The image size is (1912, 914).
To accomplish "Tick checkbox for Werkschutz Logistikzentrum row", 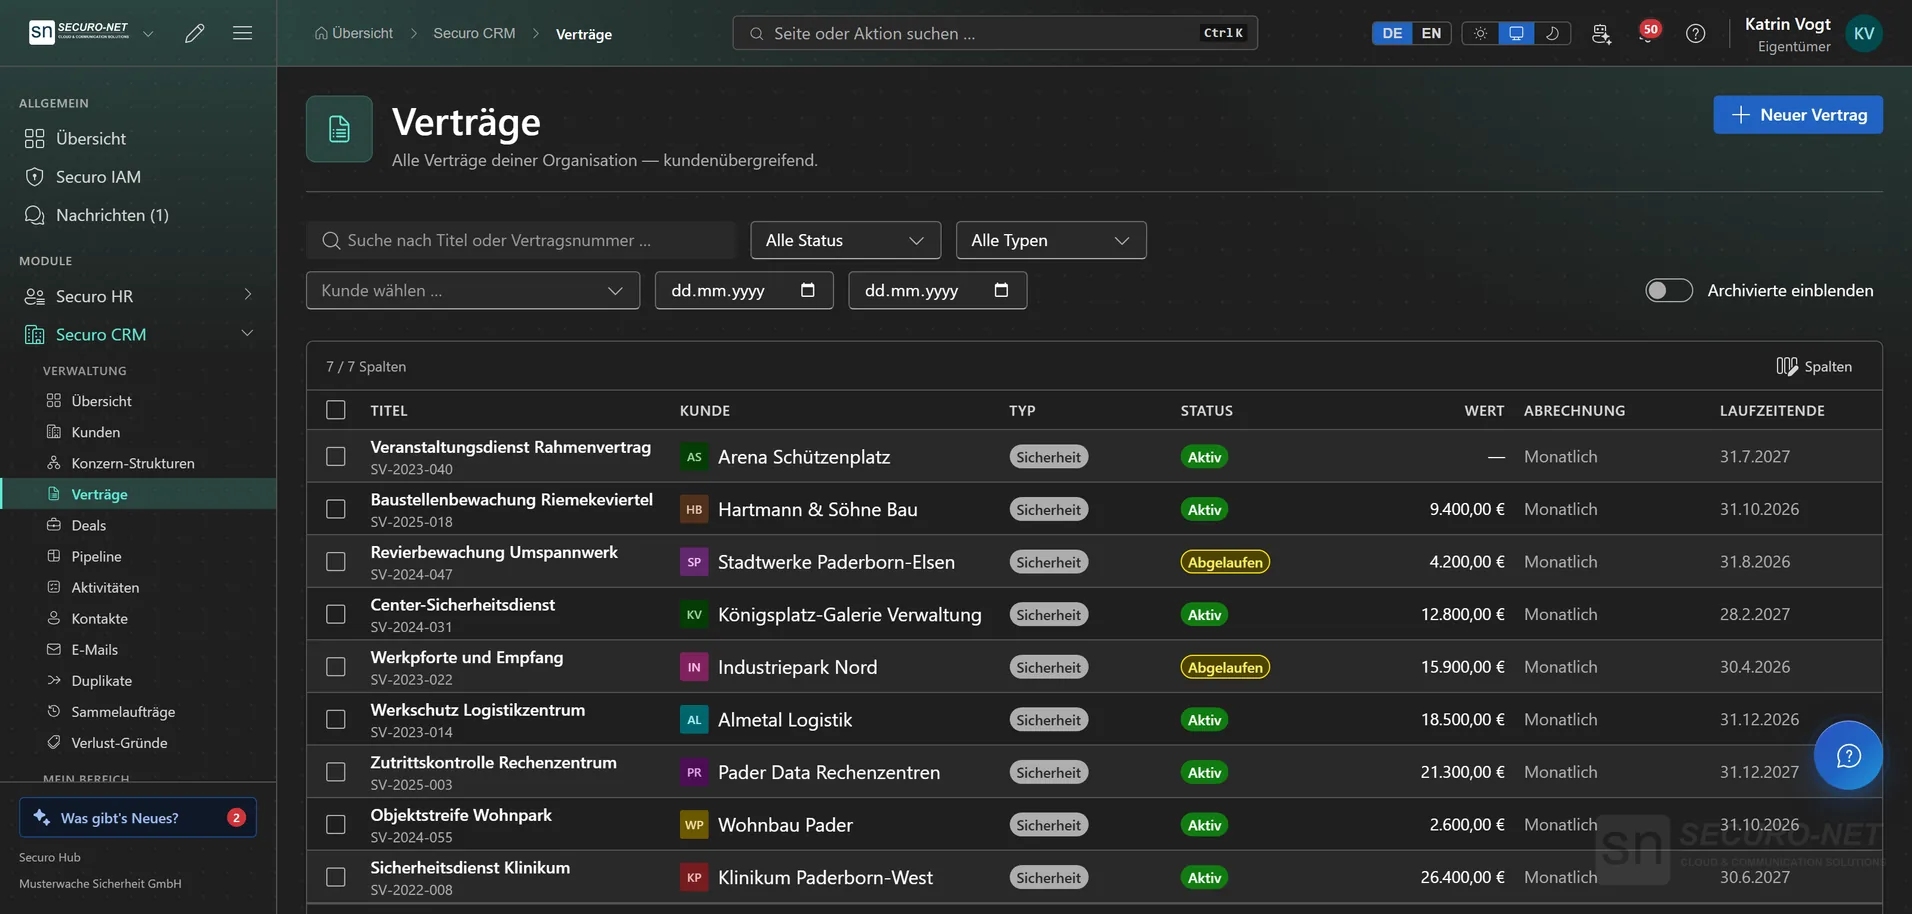I will click(x=336, y=720).
